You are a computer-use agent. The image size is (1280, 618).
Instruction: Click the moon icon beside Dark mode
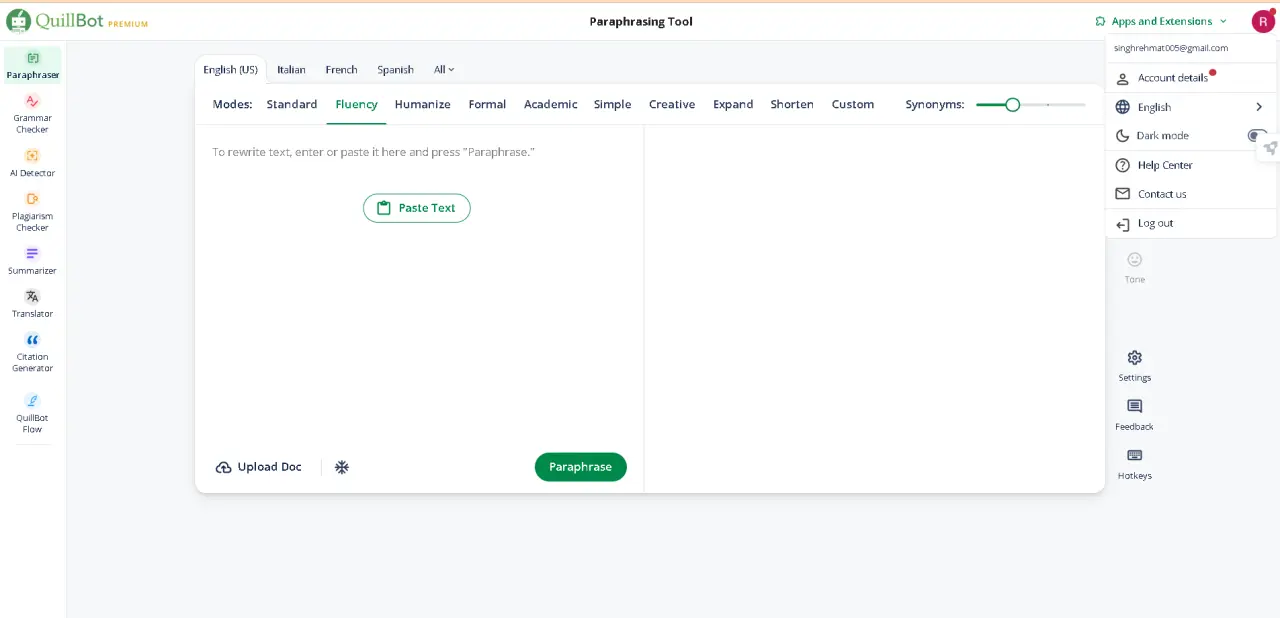(1122, 136)
